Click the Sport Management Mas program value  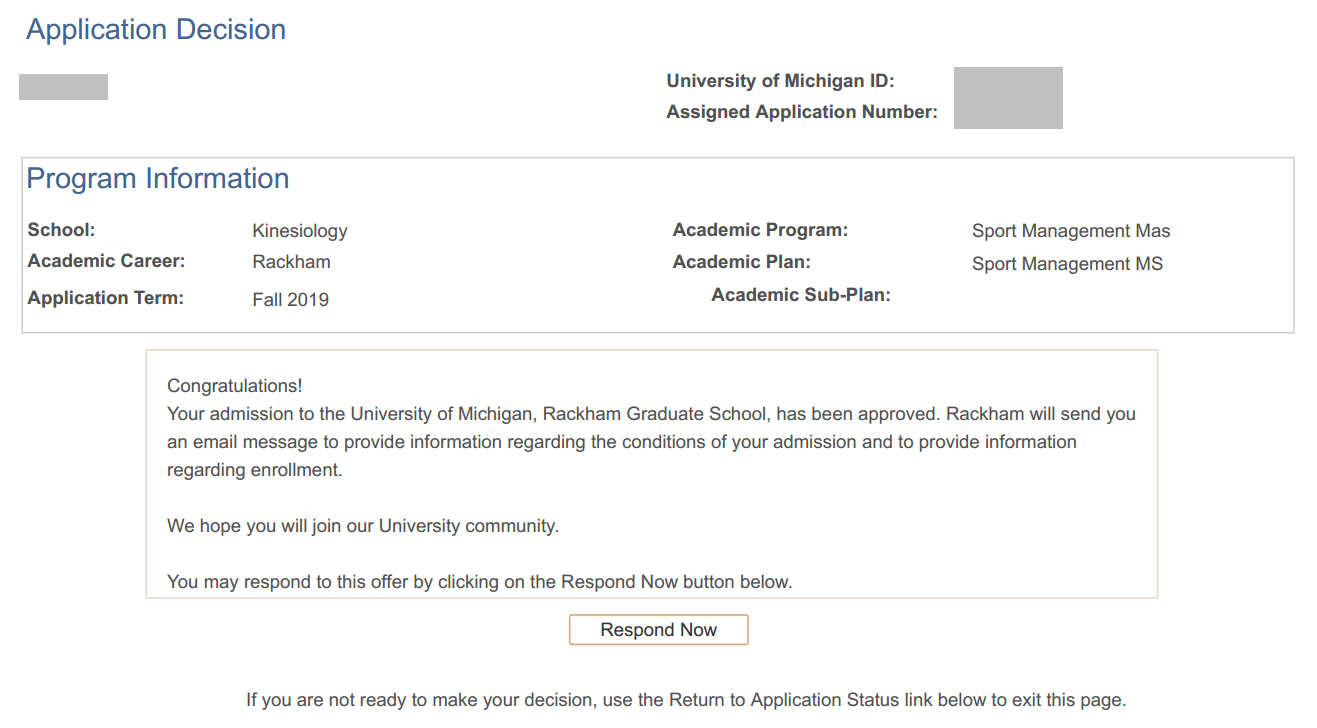[x=1070, y=231]
